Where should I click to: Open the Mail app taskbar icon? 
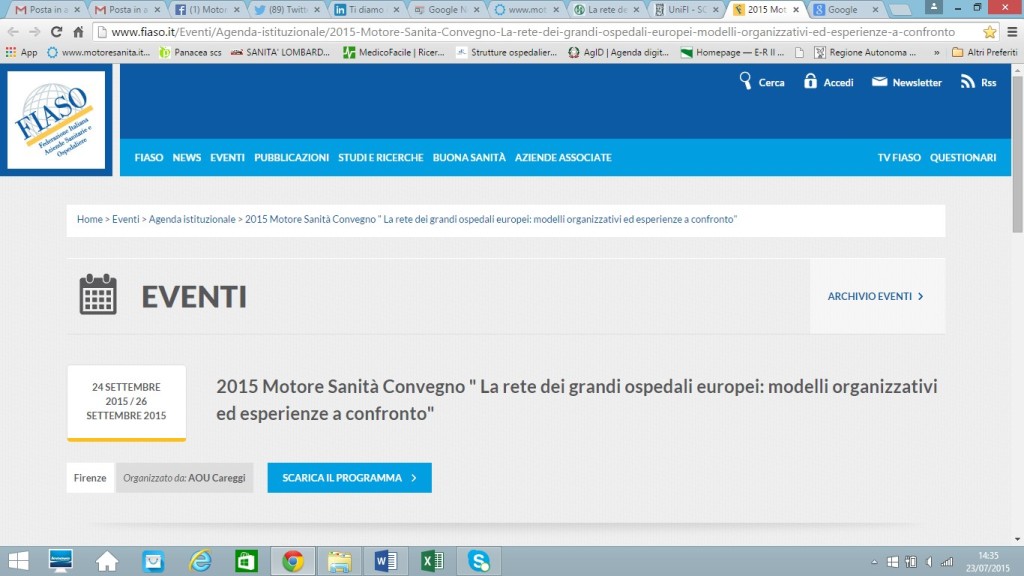[x=153, y=561]
